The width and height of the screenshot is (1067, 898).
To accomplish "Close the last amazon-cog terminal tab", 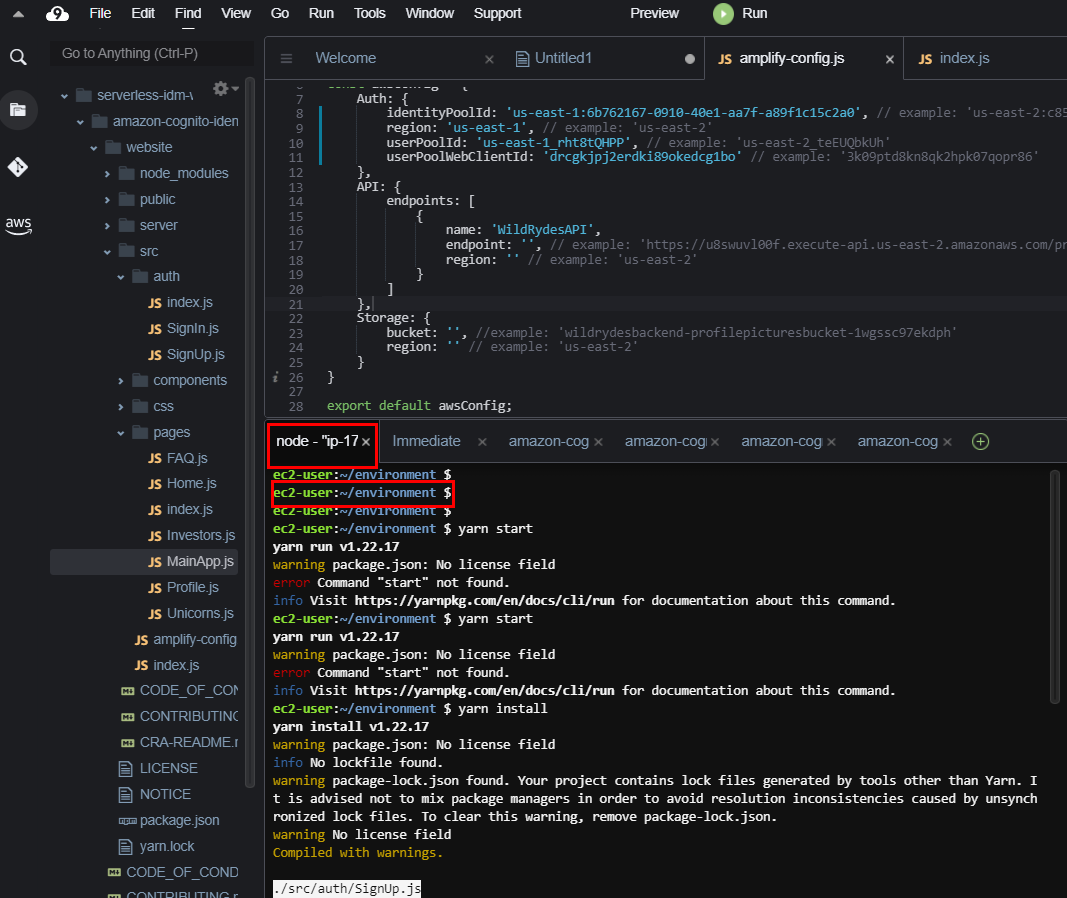I will 947,442.
